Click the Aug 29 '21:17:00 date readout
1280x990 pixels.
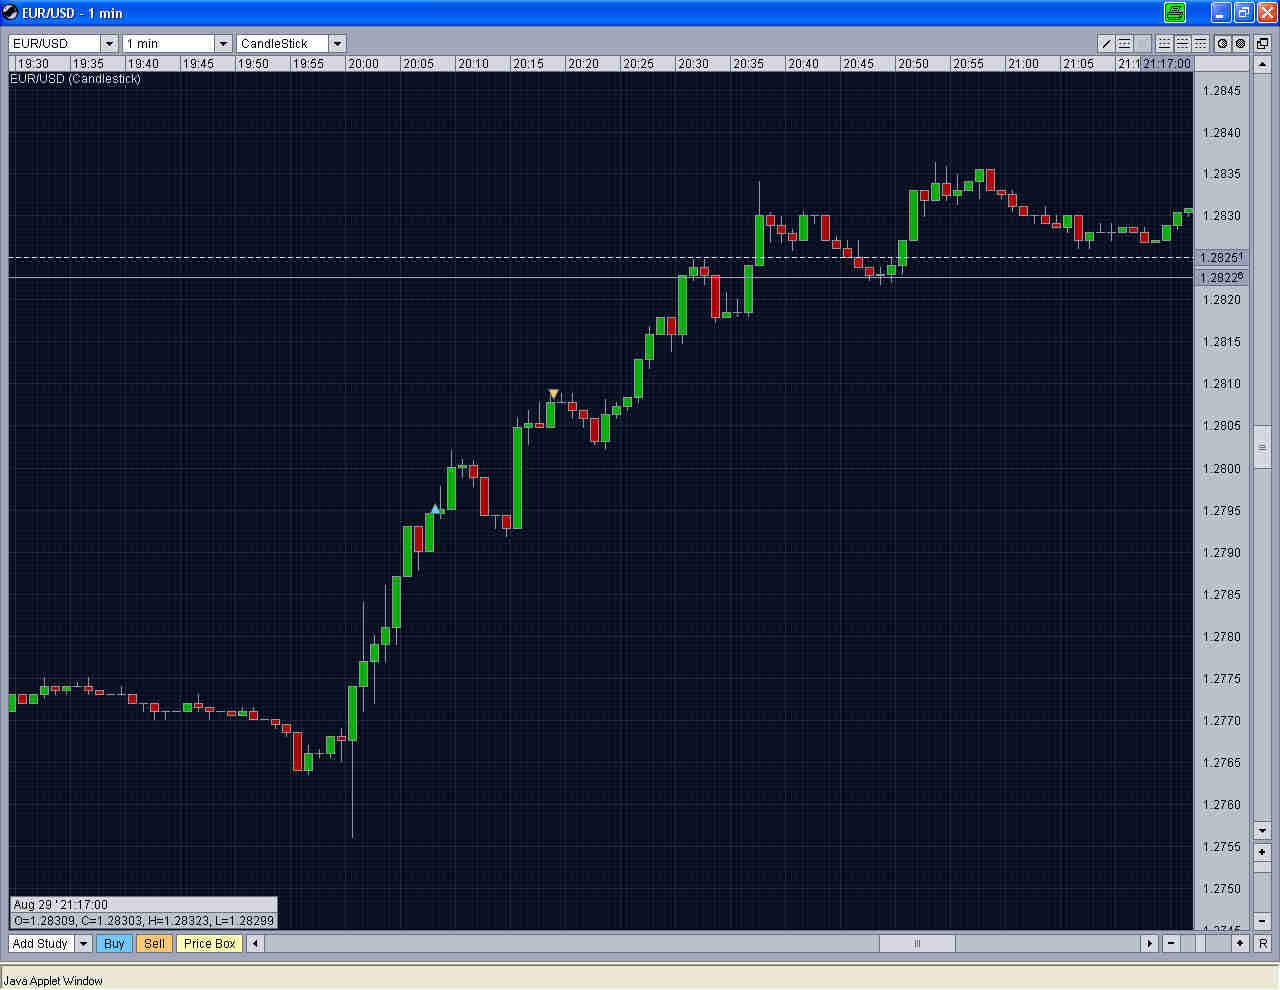click(61, 905)
